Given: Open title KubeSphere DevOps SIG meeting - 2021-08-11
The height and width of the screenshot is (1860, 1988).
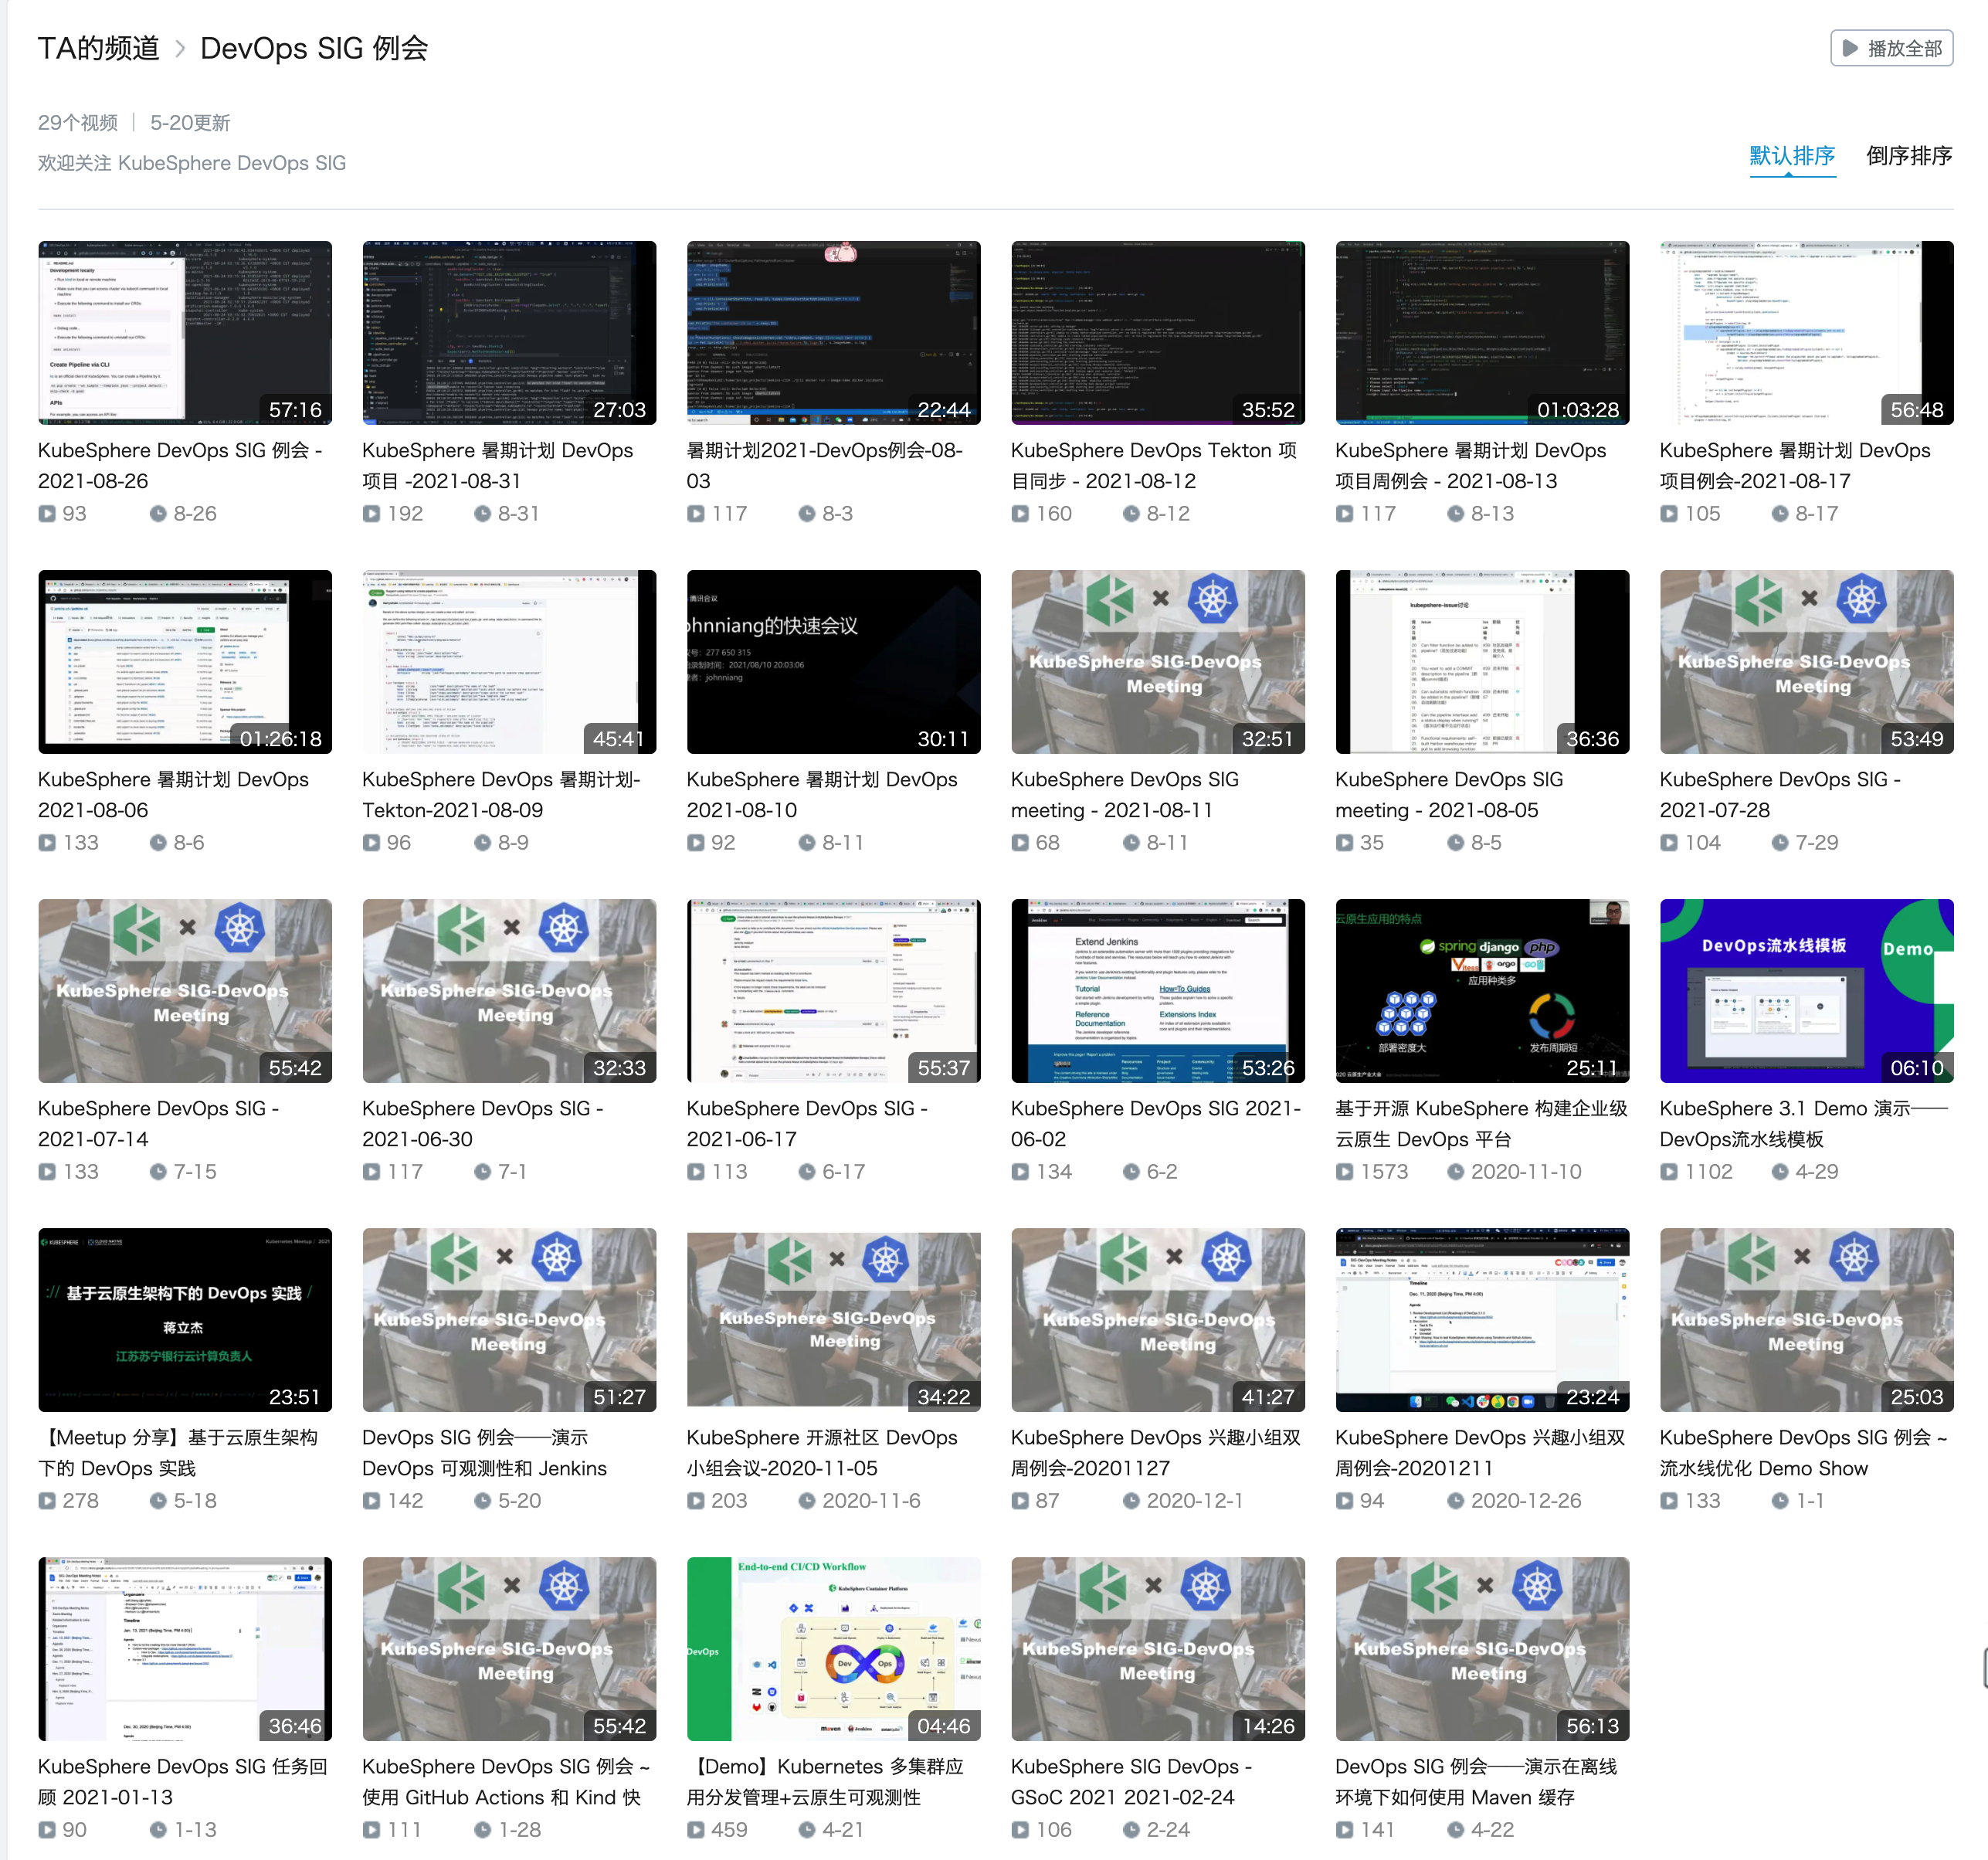Looking at the screenshot, I should point(1124,794).
